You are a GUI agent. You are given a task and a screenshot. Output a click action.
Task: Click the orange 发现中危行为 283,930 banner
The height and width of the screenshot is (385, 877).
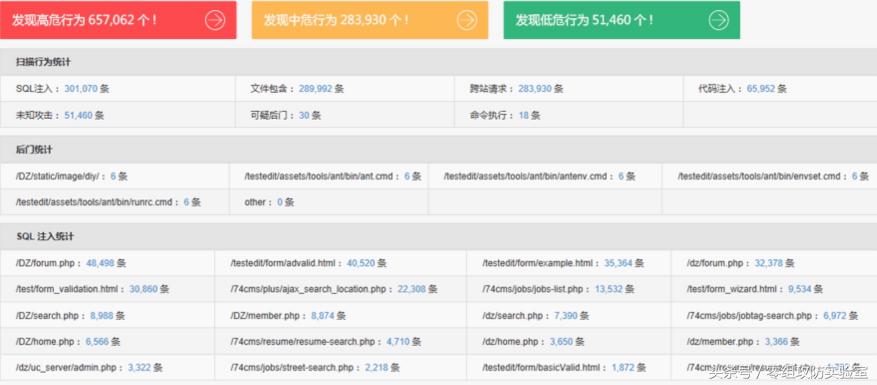click(370, 20)
